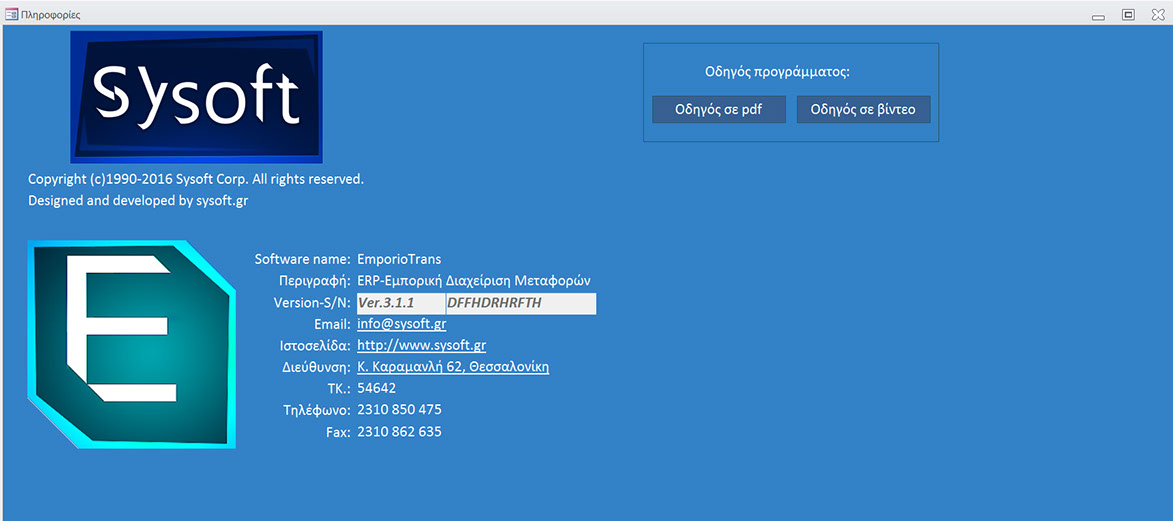Open the Οδηγός σε pdf guide

coord(718,110)
